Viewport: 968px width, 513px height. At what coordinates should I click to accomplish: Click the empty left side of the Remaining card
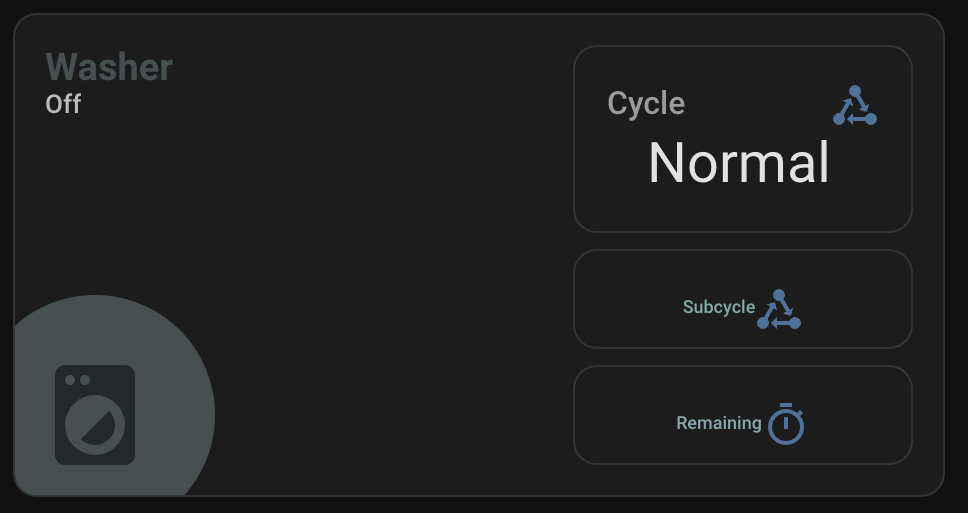coord(620,416)
